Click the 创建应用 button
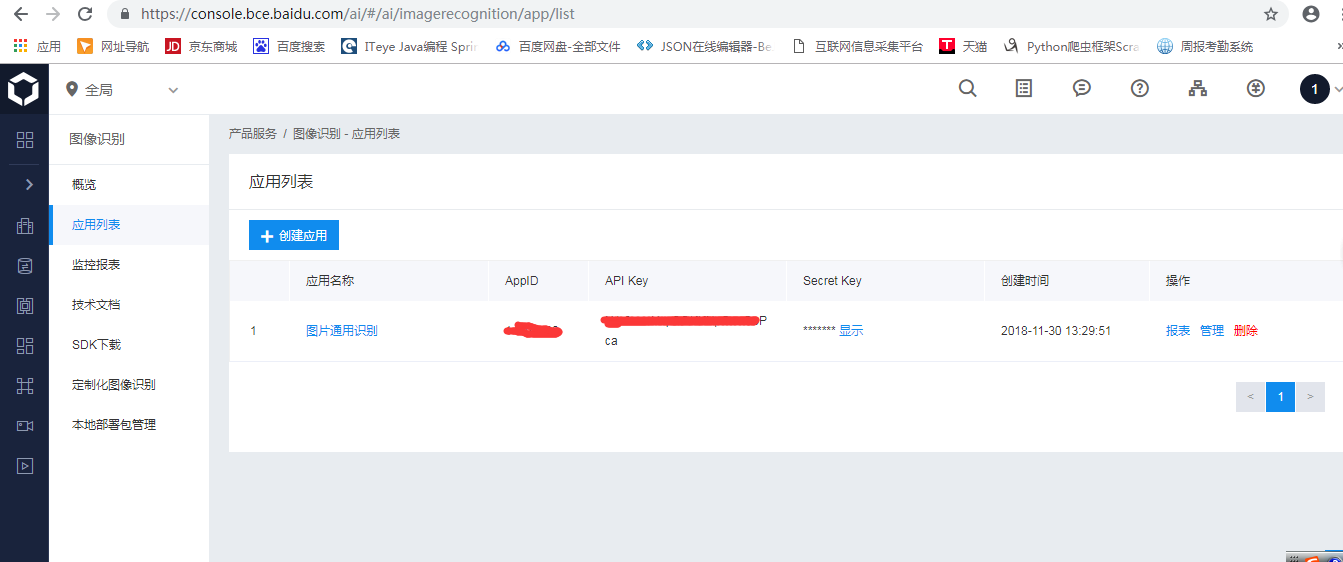1343x562 pixels. coord(294,236)
